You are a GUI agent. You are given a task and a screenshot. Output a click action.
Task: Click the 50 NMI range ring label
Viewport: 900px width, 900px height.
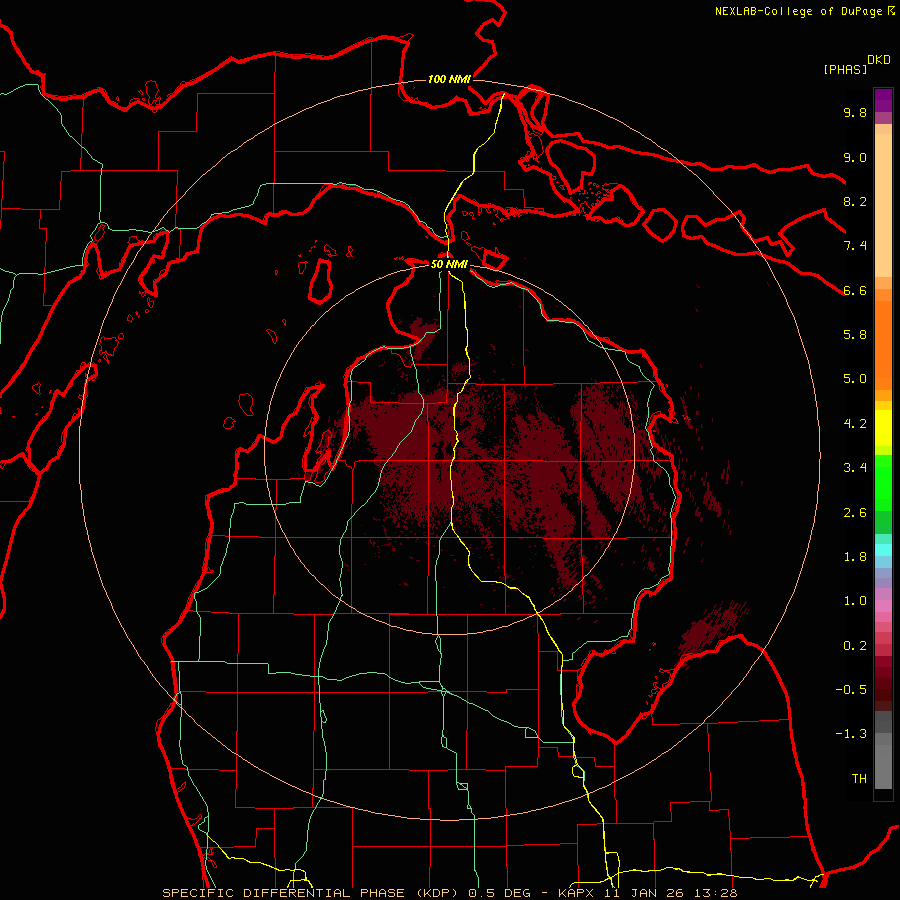tap(449, 264)
